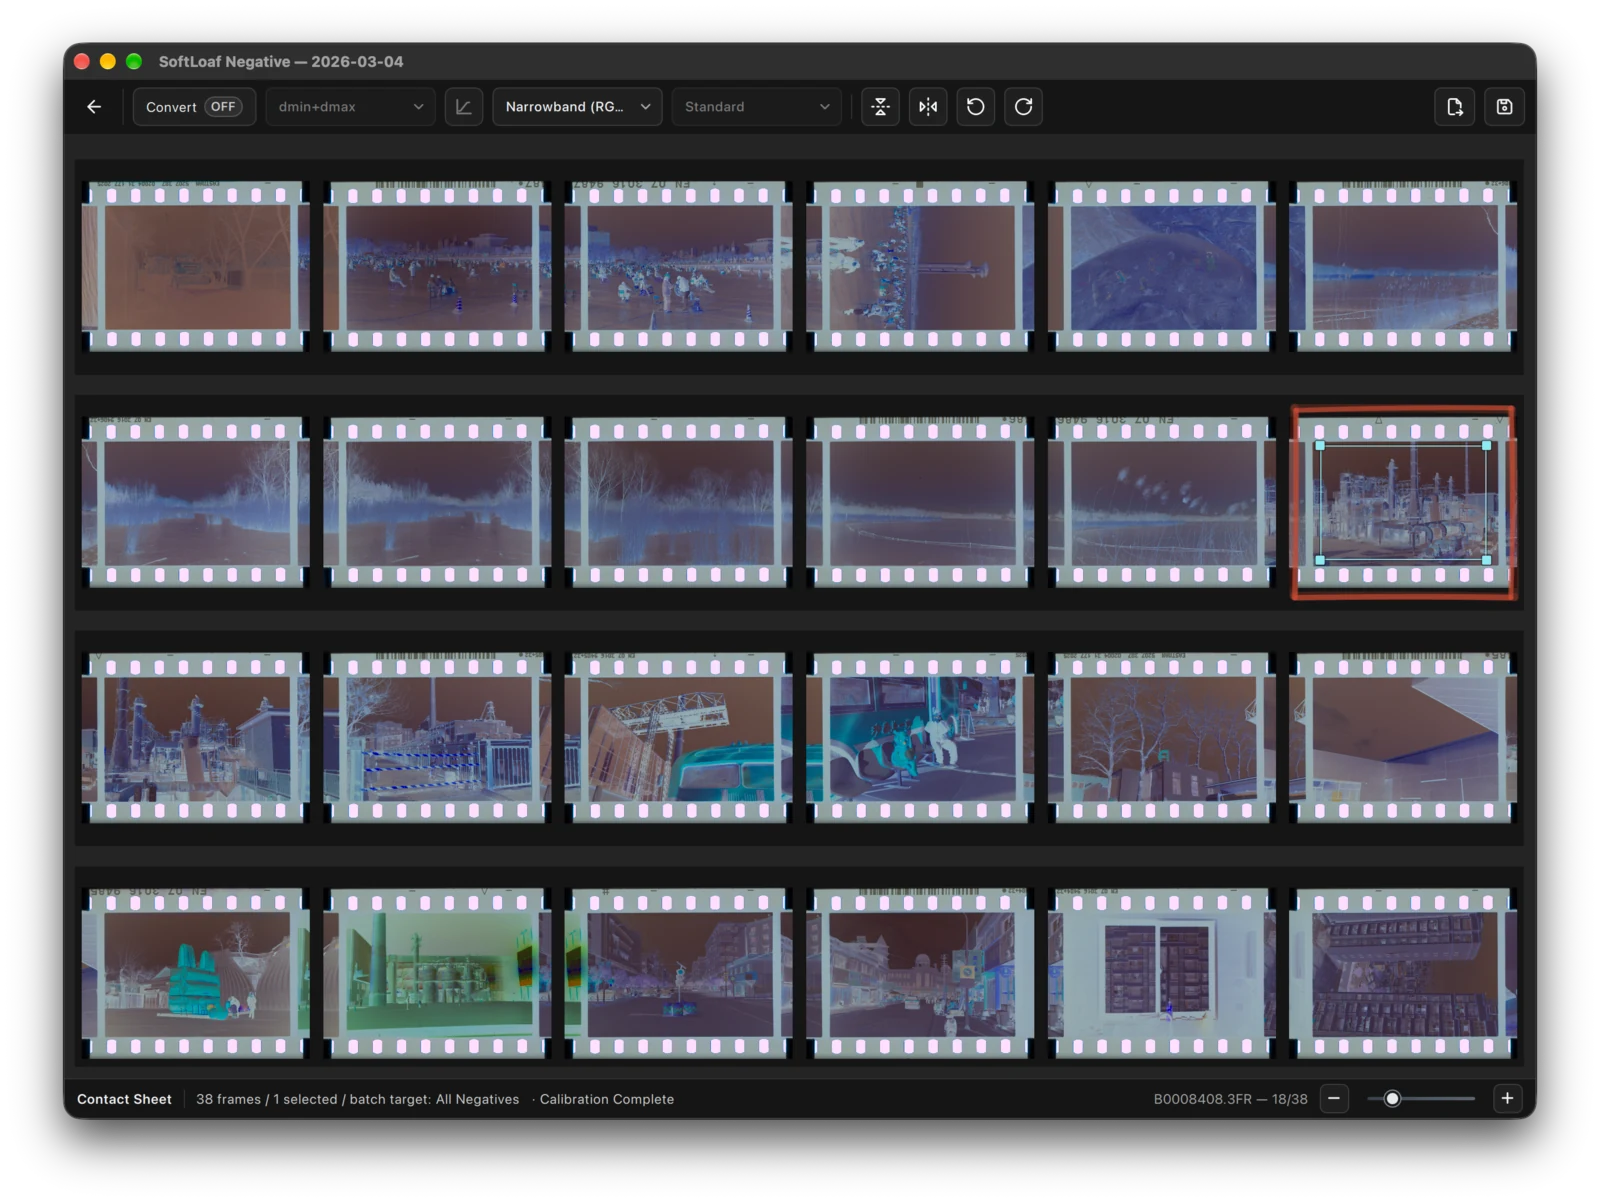This screenshot has height=1203, width=1600.
Task: Zoom in with the plus button
Action: 1507,1098
